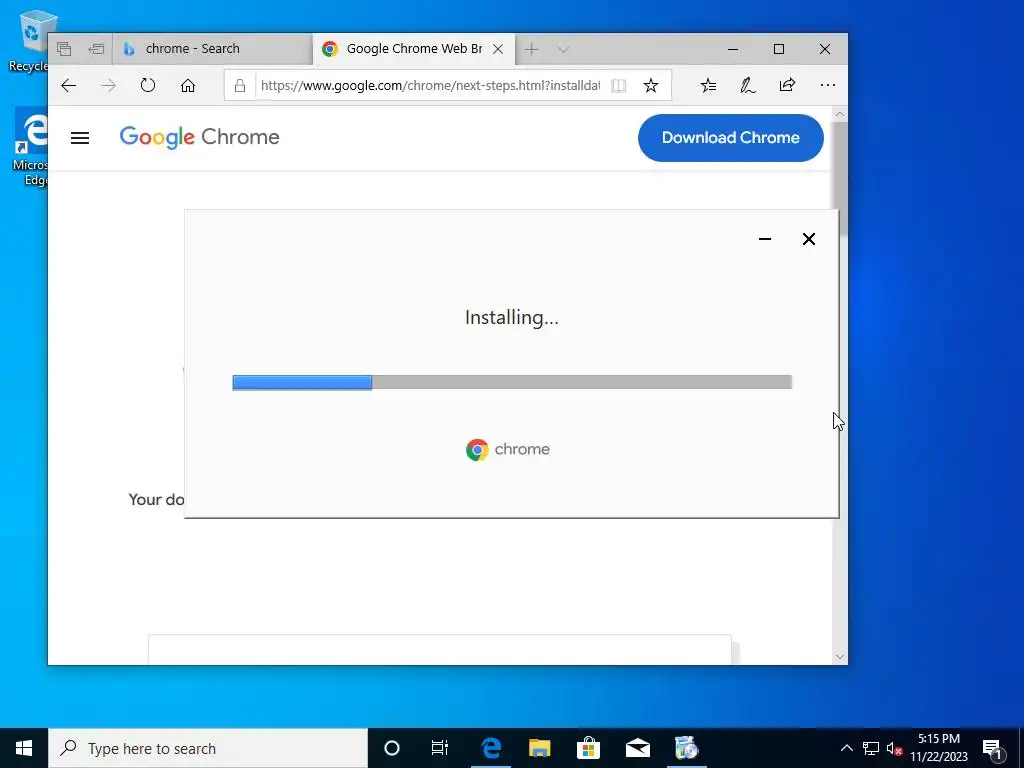Click the Edge icon on taskbar
Image resolution: width=1024 pixels, height=768 pixels.
[x=490, y=748]
